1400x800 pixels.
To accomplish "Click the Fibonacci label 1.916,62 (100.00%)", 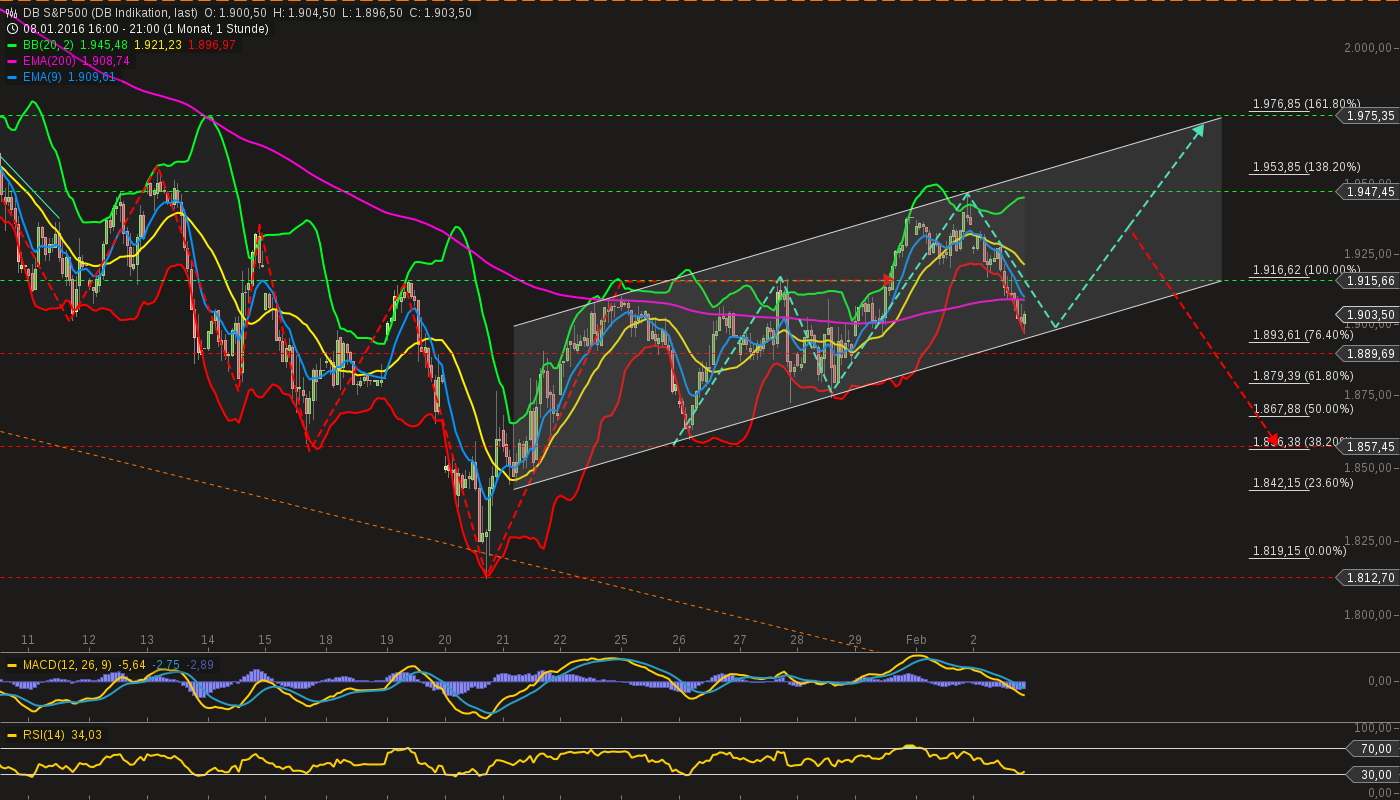I will coord(1307,270).
